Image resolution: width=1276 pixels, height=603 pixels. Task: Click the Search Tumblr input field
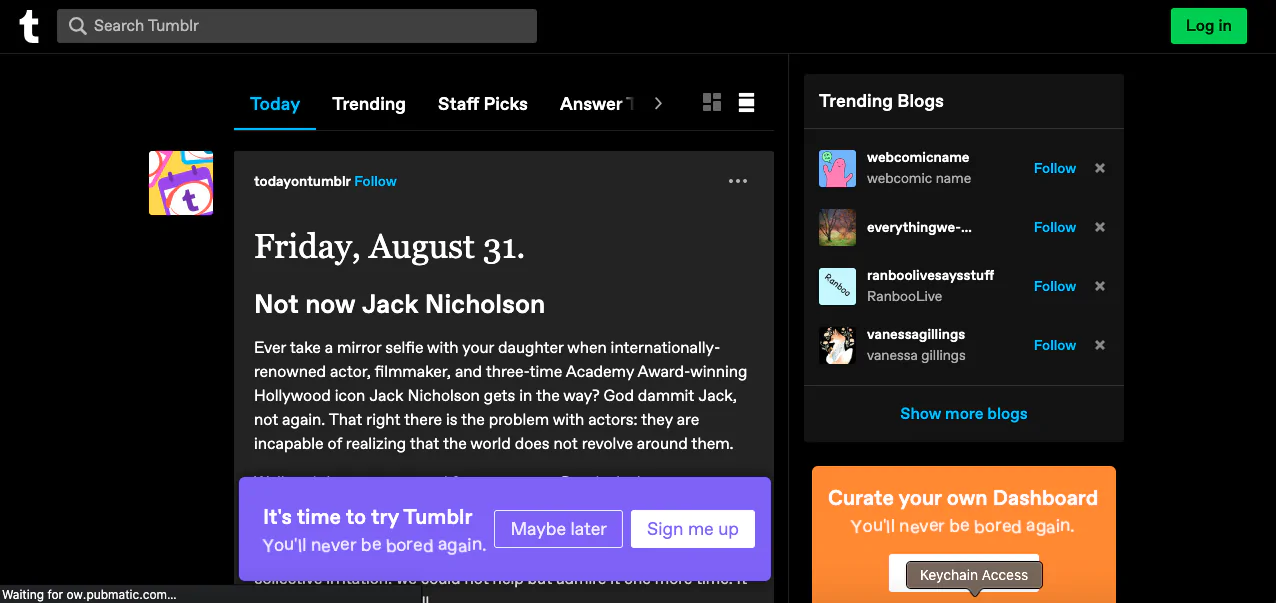tap(297, 26)
